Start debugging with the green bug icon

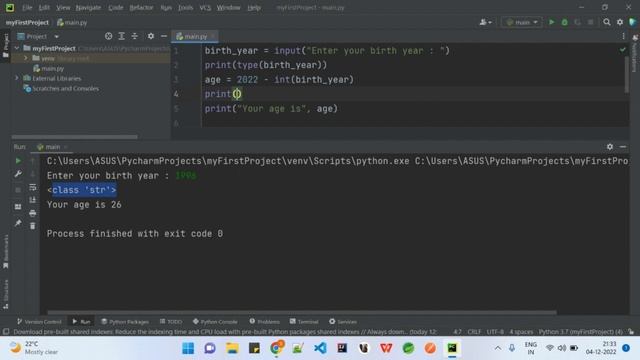tap(564, 22)
